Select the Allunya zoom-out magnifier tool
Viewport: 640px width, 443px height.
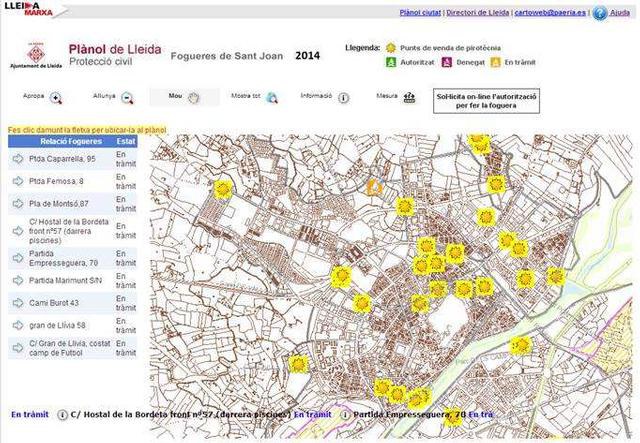[x=127, y=98]
